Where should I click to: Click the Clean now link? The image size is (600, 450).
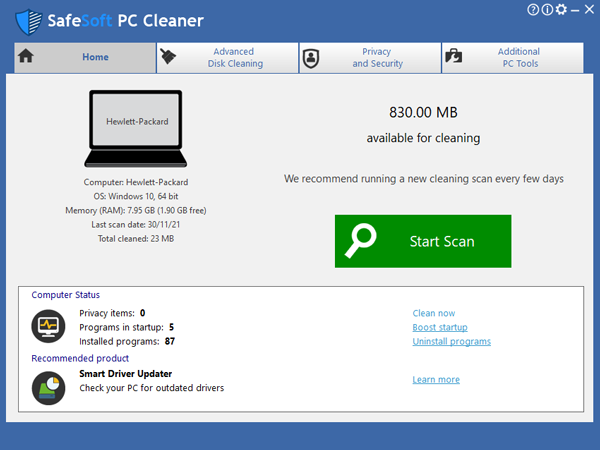(434, 313)
